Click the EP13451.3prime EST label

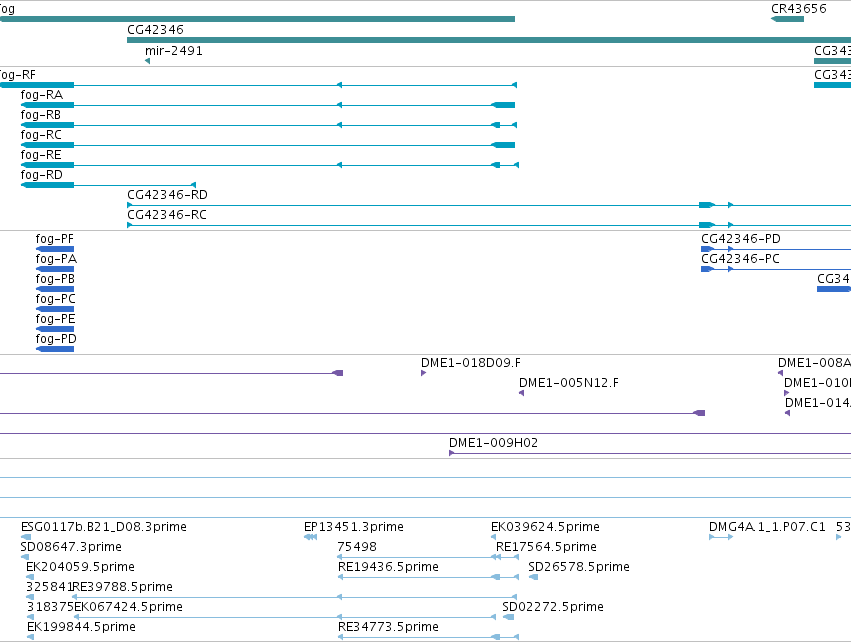[354, 527]
